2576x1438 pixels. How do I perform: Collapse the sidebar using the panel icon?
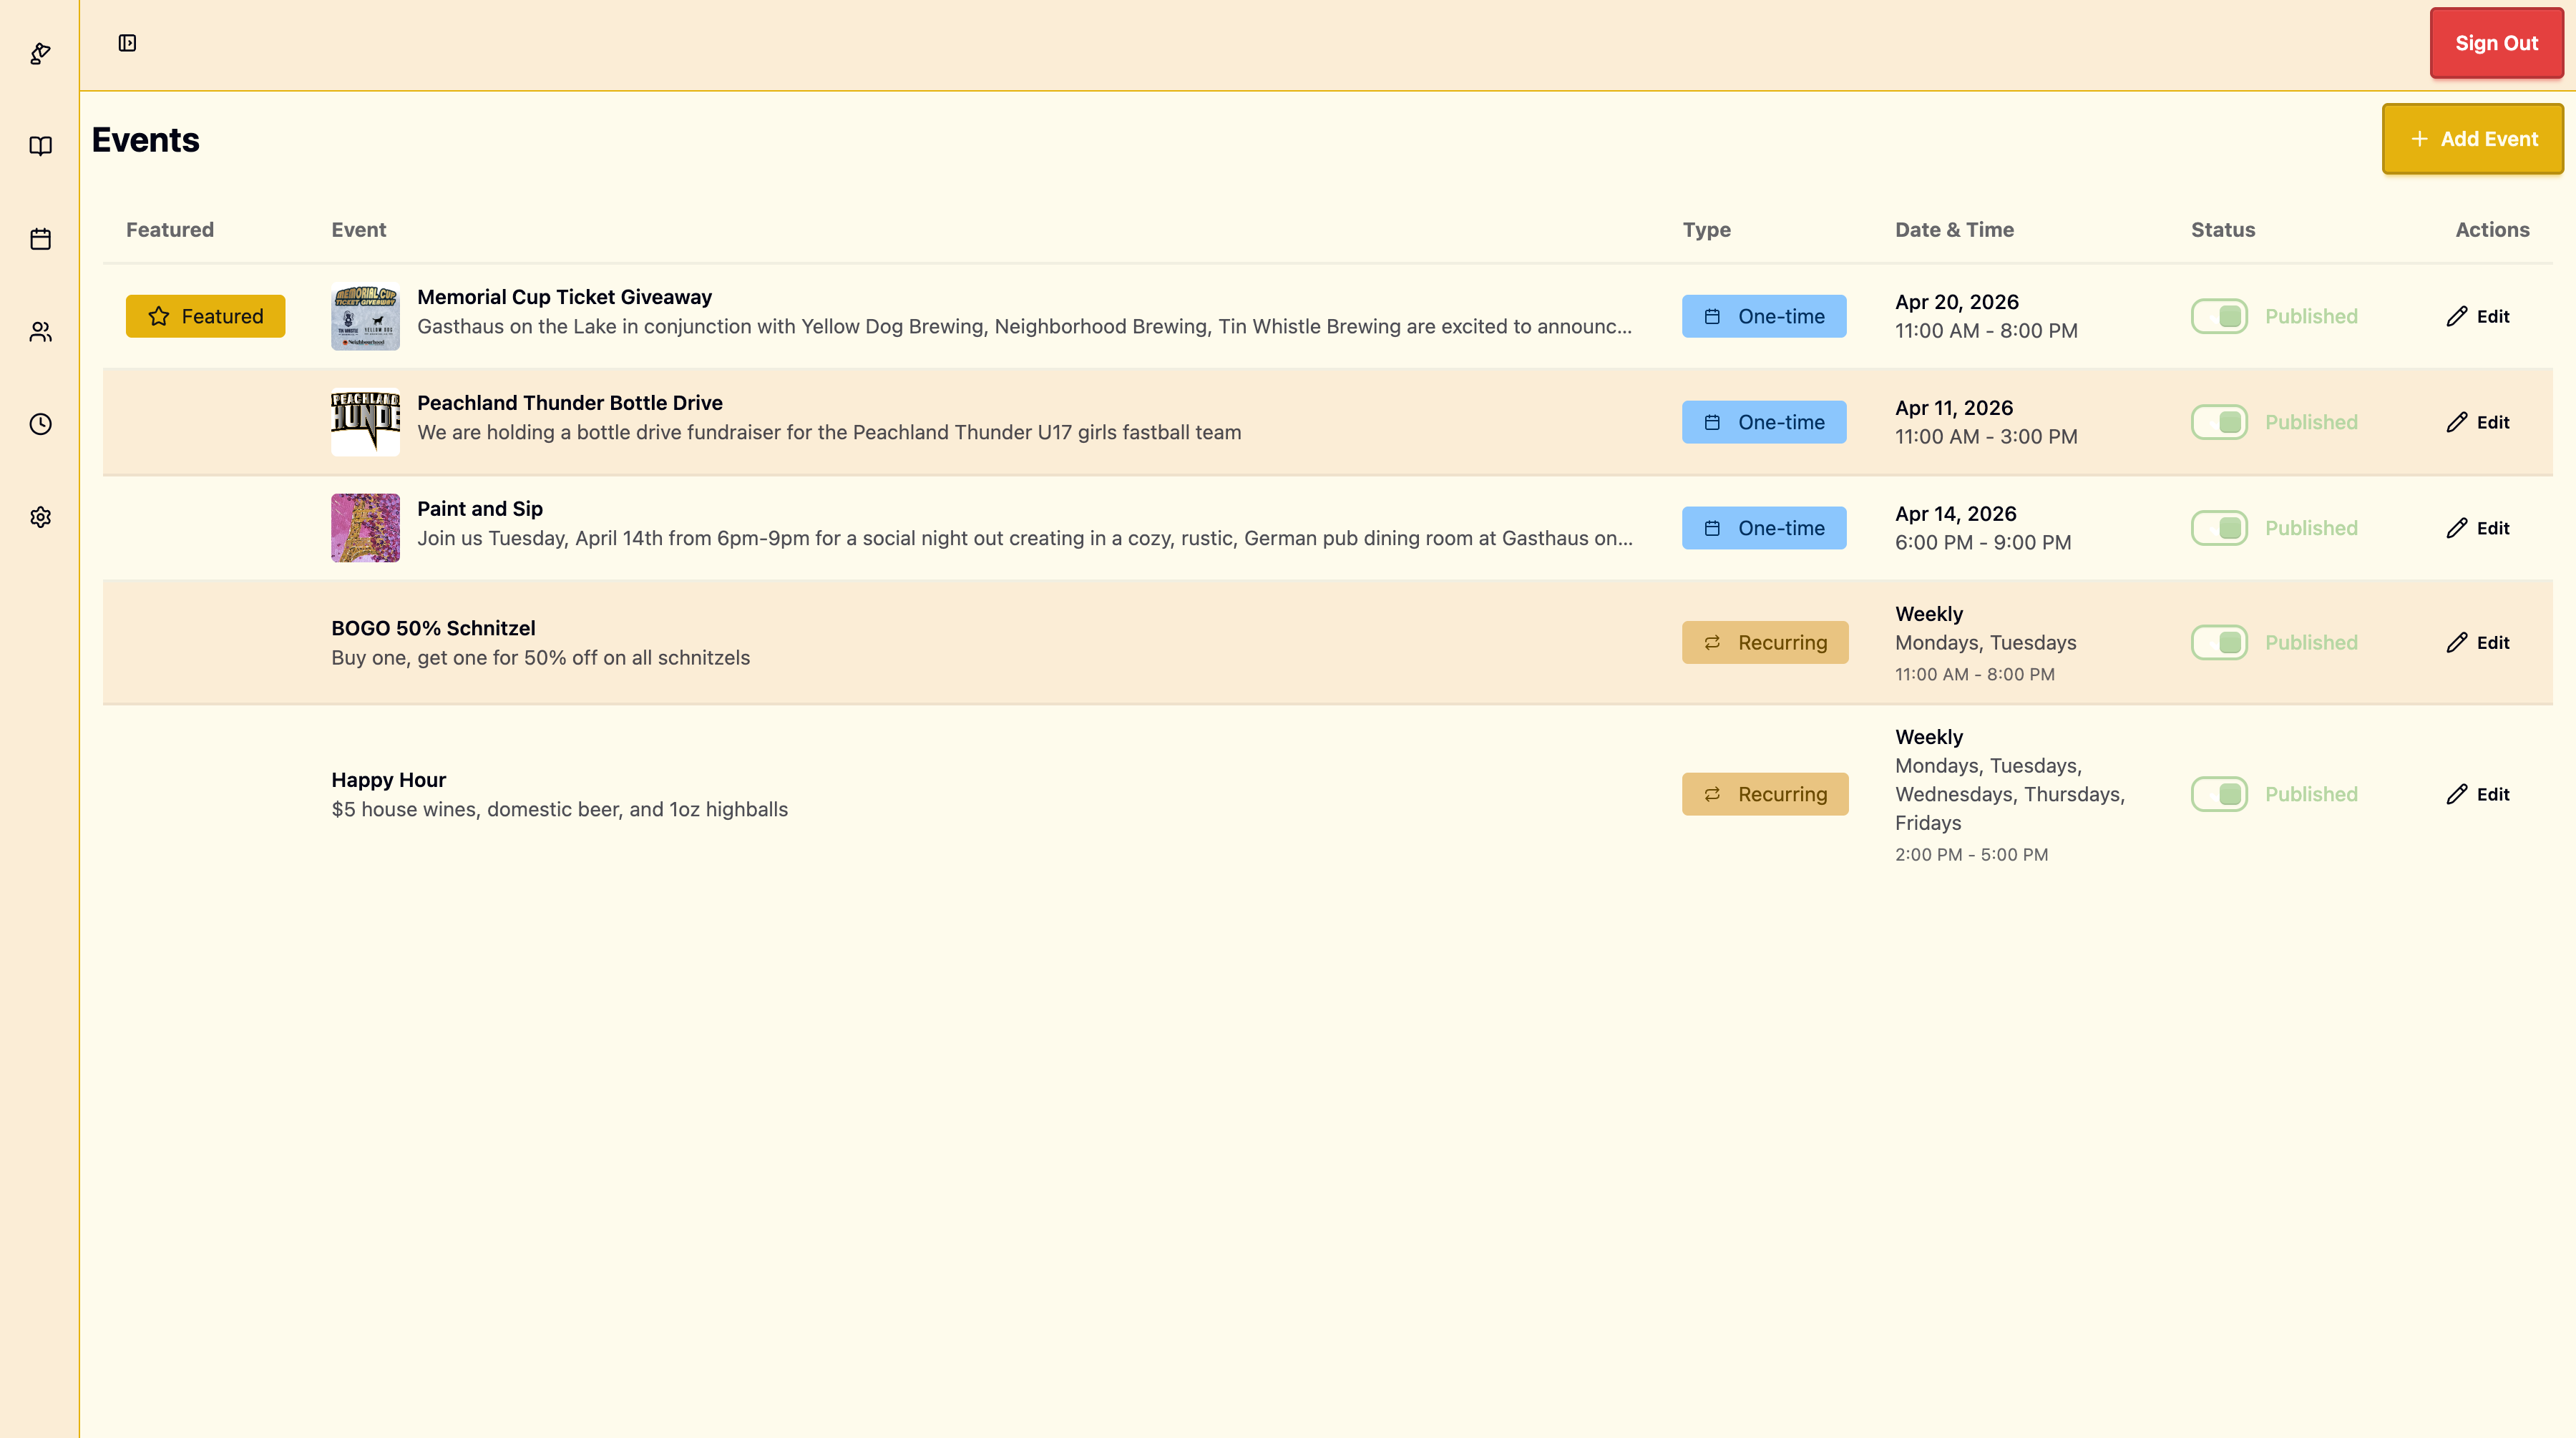[x=127, y=43]
